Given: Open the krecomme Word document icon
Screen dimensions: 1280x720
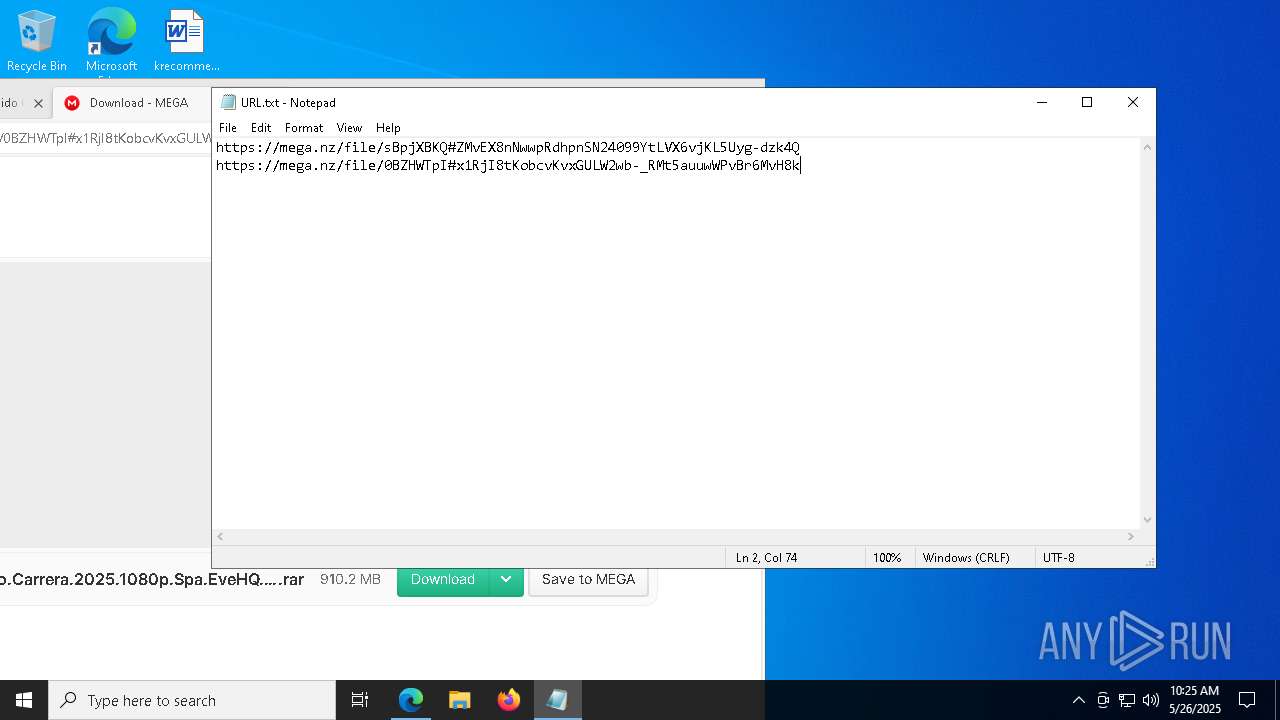Looking at the screenshot, I should coord(186,40).
